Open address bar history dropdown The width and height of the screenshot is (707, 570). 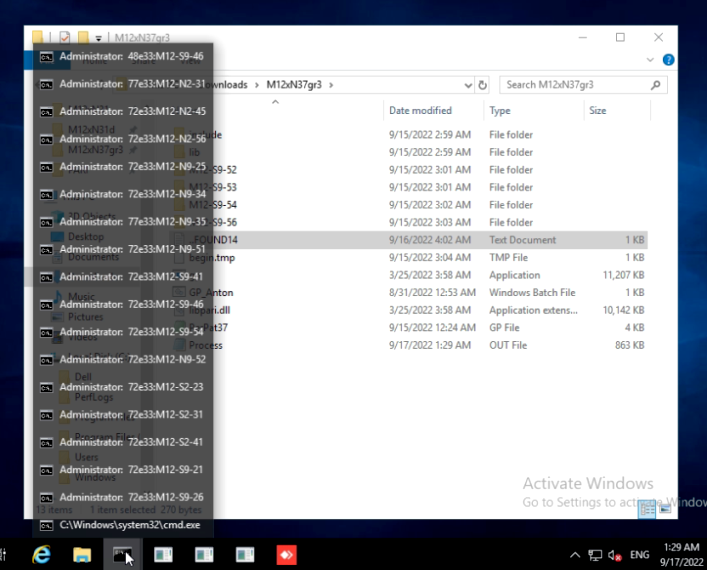point(468,85)
